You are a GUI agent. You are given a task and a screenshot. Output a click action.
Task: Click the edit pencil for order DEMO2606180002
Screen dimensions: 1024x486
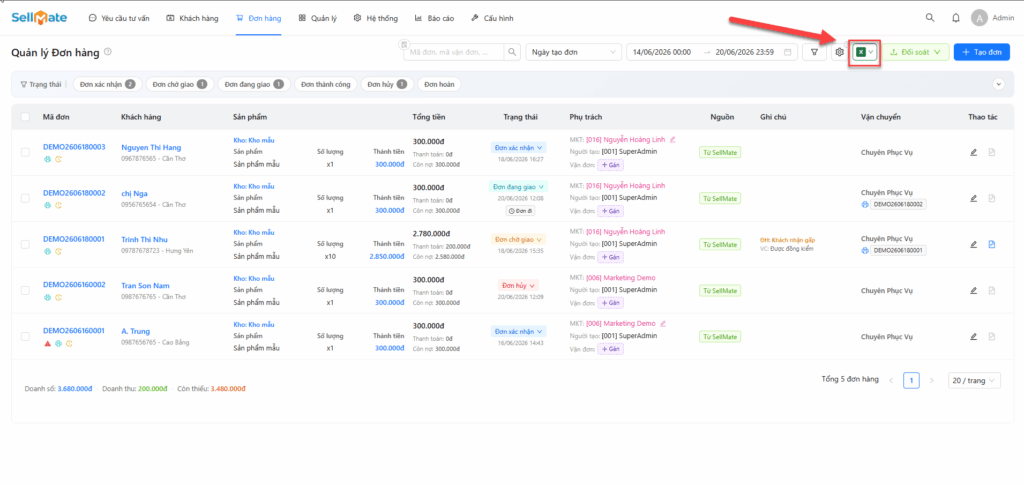973,198
